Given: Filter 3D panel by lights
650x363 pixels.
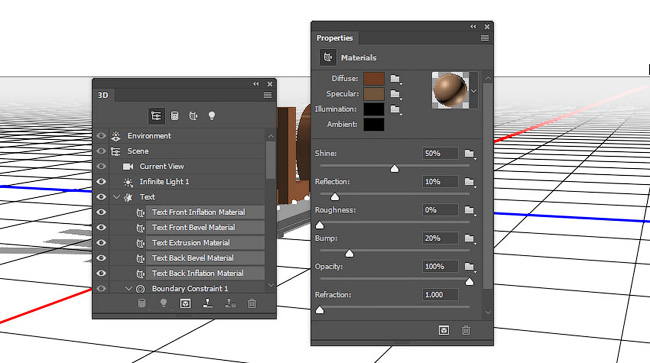Looking at the screenshot, I should [x=212, y=116].
